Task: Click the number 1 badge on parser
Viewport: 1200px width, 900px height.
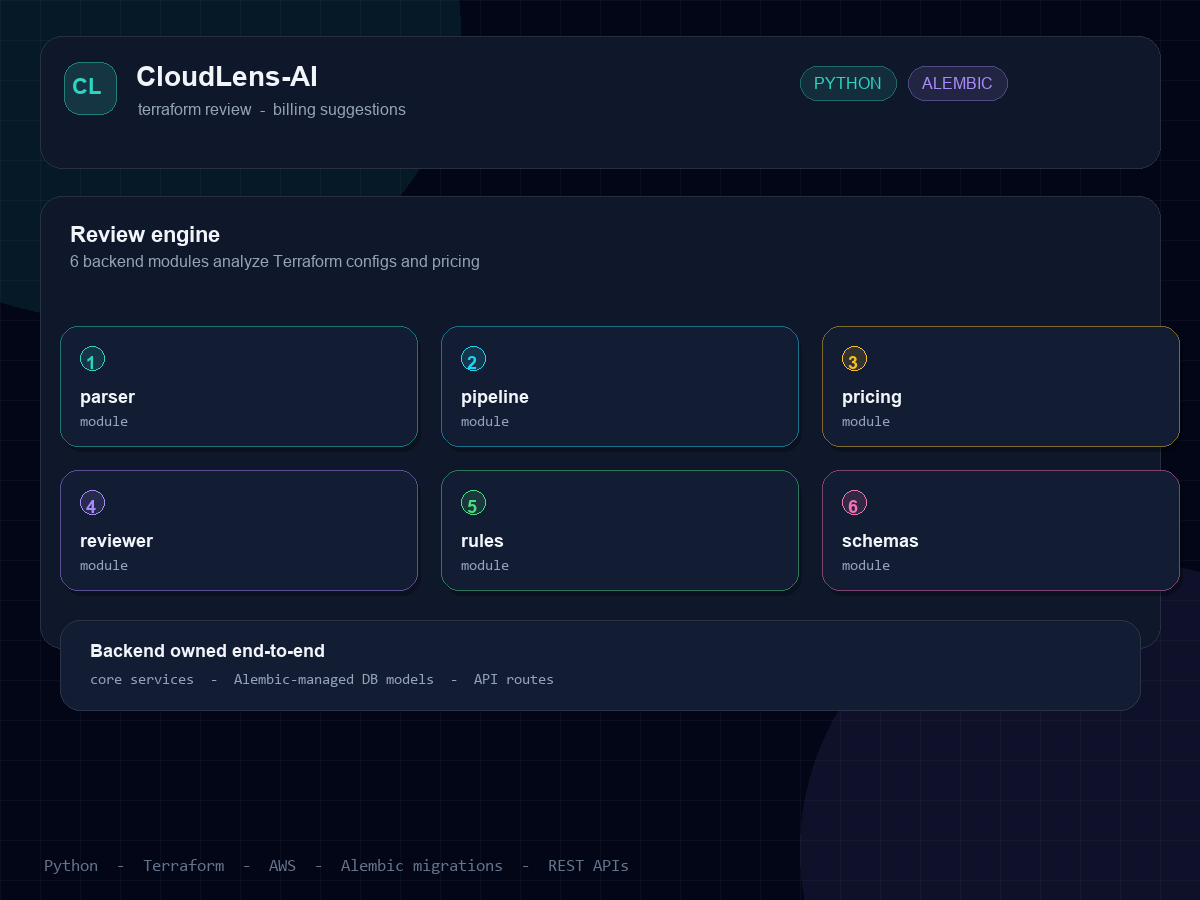Action: pos(92,359)
